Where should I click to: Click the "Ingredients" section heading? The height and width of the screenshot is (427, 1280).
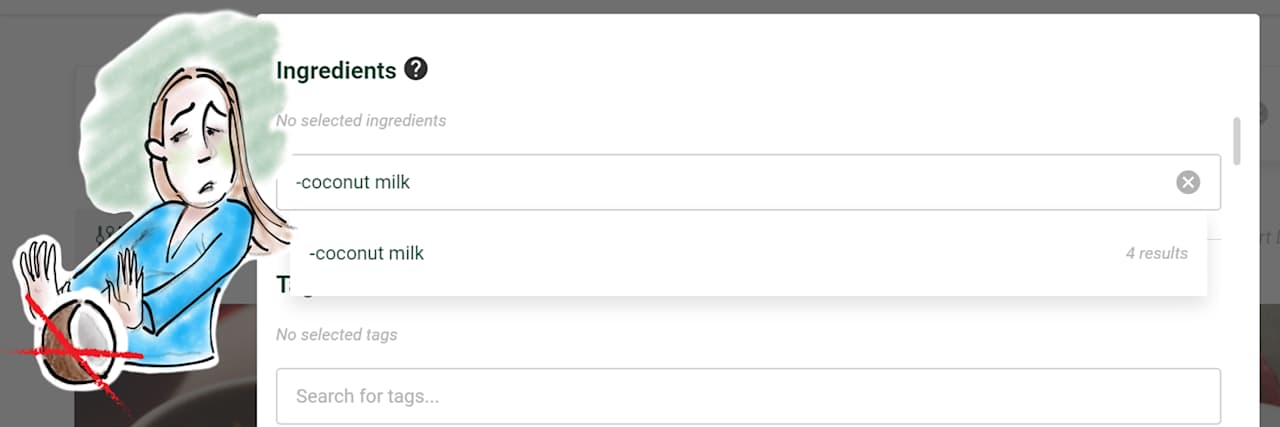click(x=336, y=71)
